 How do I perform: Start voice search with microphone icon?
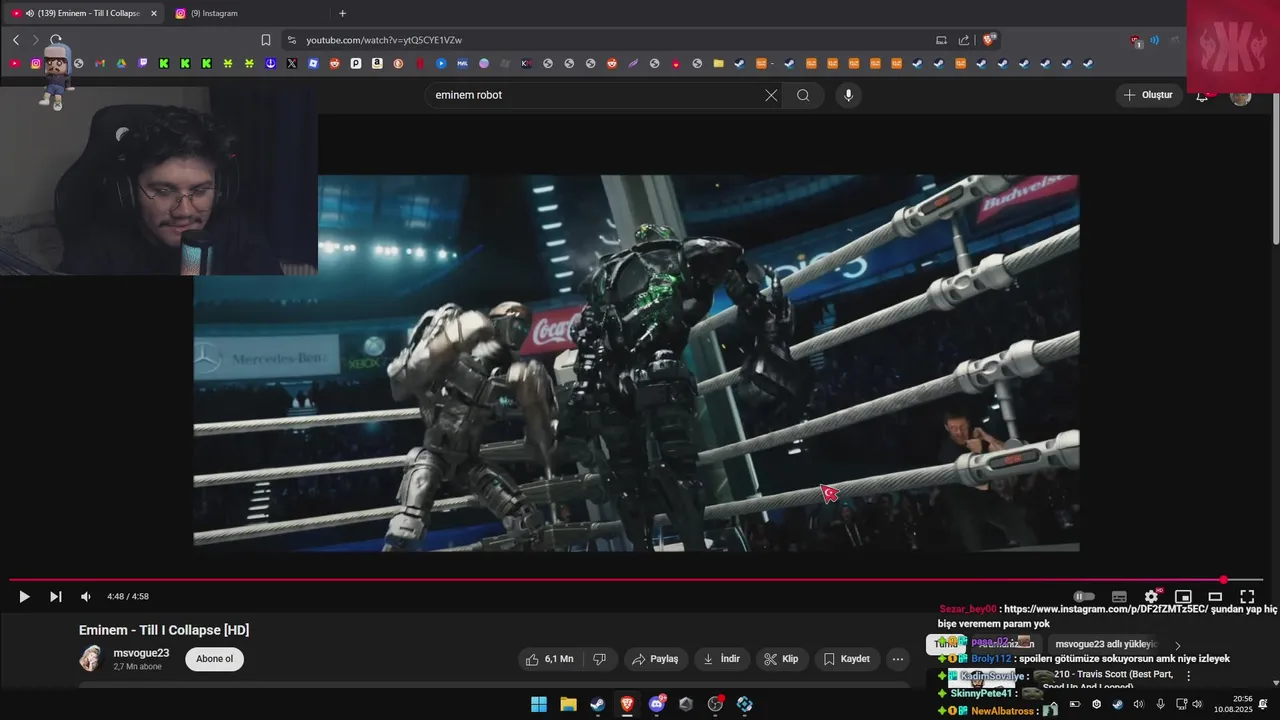coord(849,95)
